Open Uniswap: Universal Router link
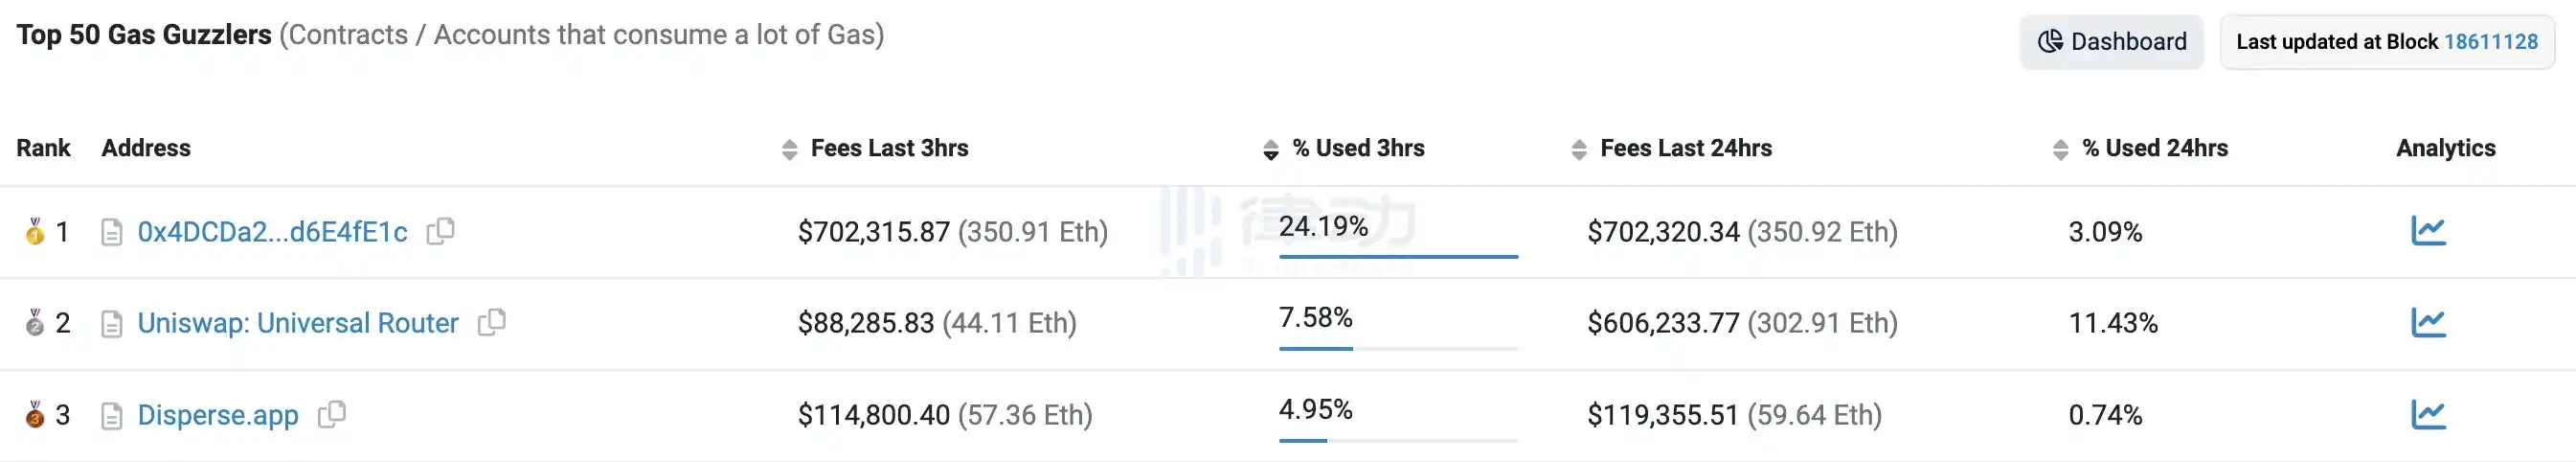This screenshot has height=462, width=2576. click(298, 323)
